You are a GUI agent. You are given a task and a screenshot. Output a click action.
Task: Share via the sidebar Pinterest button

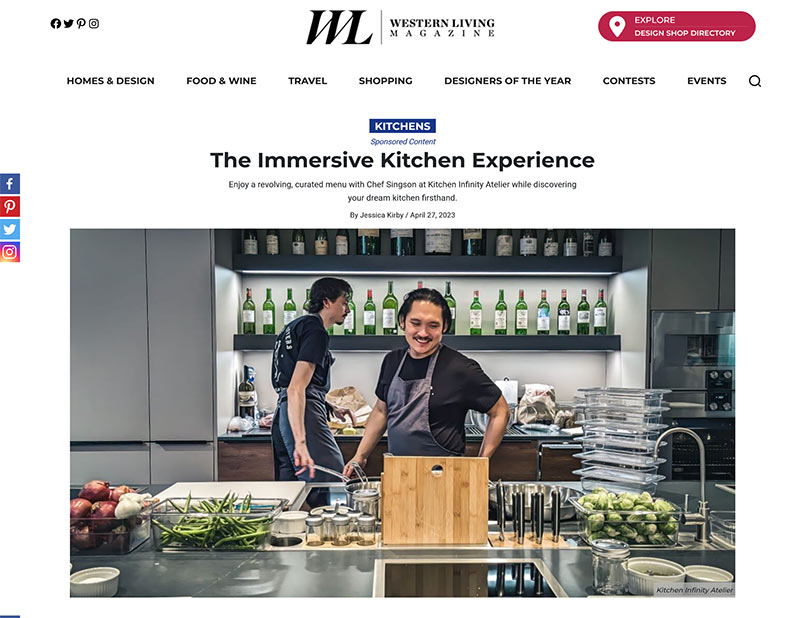tap(10, 207)
